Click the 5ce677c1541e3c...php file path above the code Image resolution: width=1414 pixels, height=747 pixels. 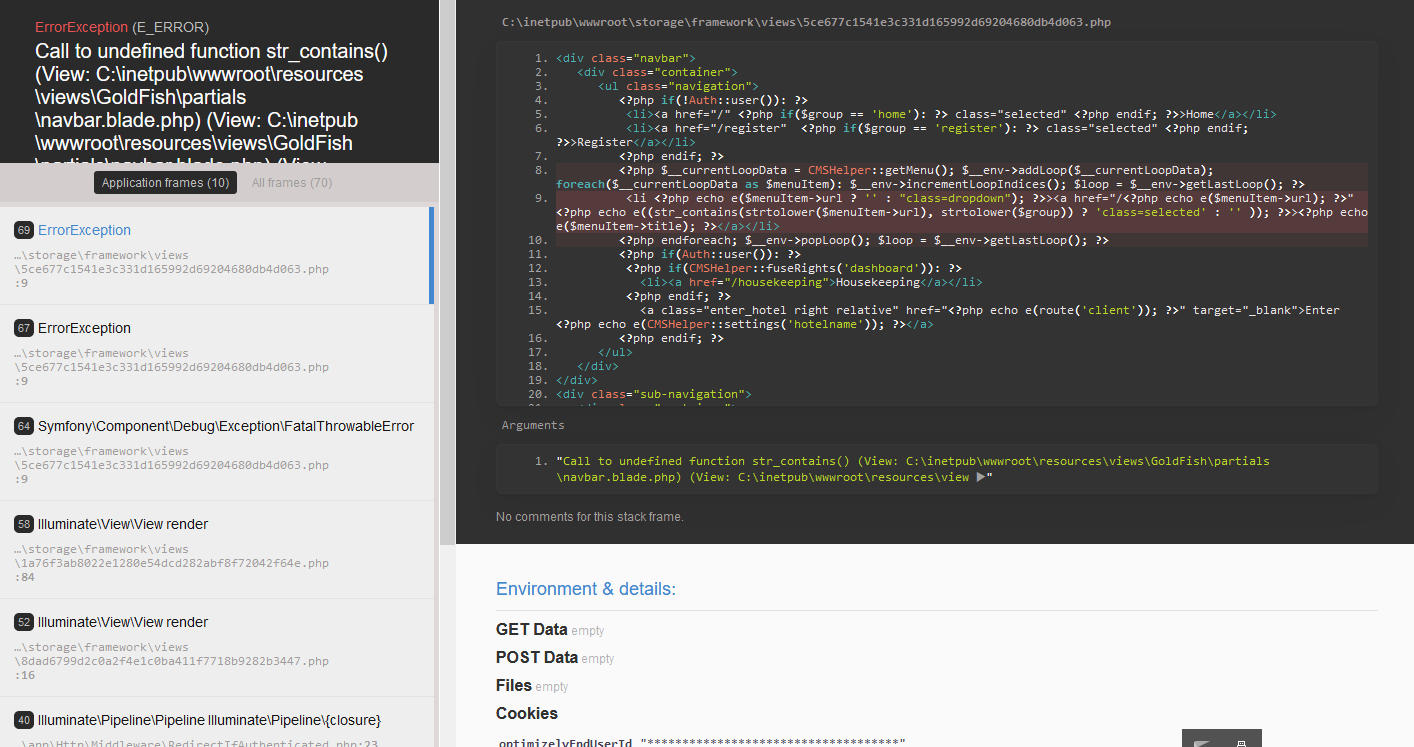click(806, 22)
